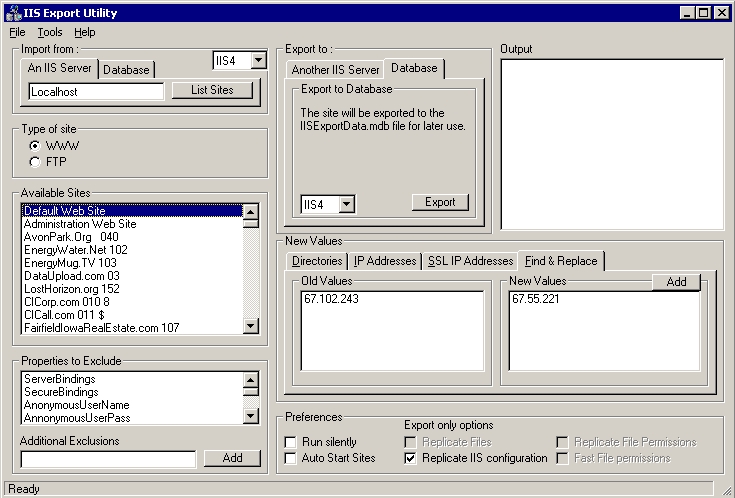
Task: Select LostHorizon.org 152 site
Action: 132,289
